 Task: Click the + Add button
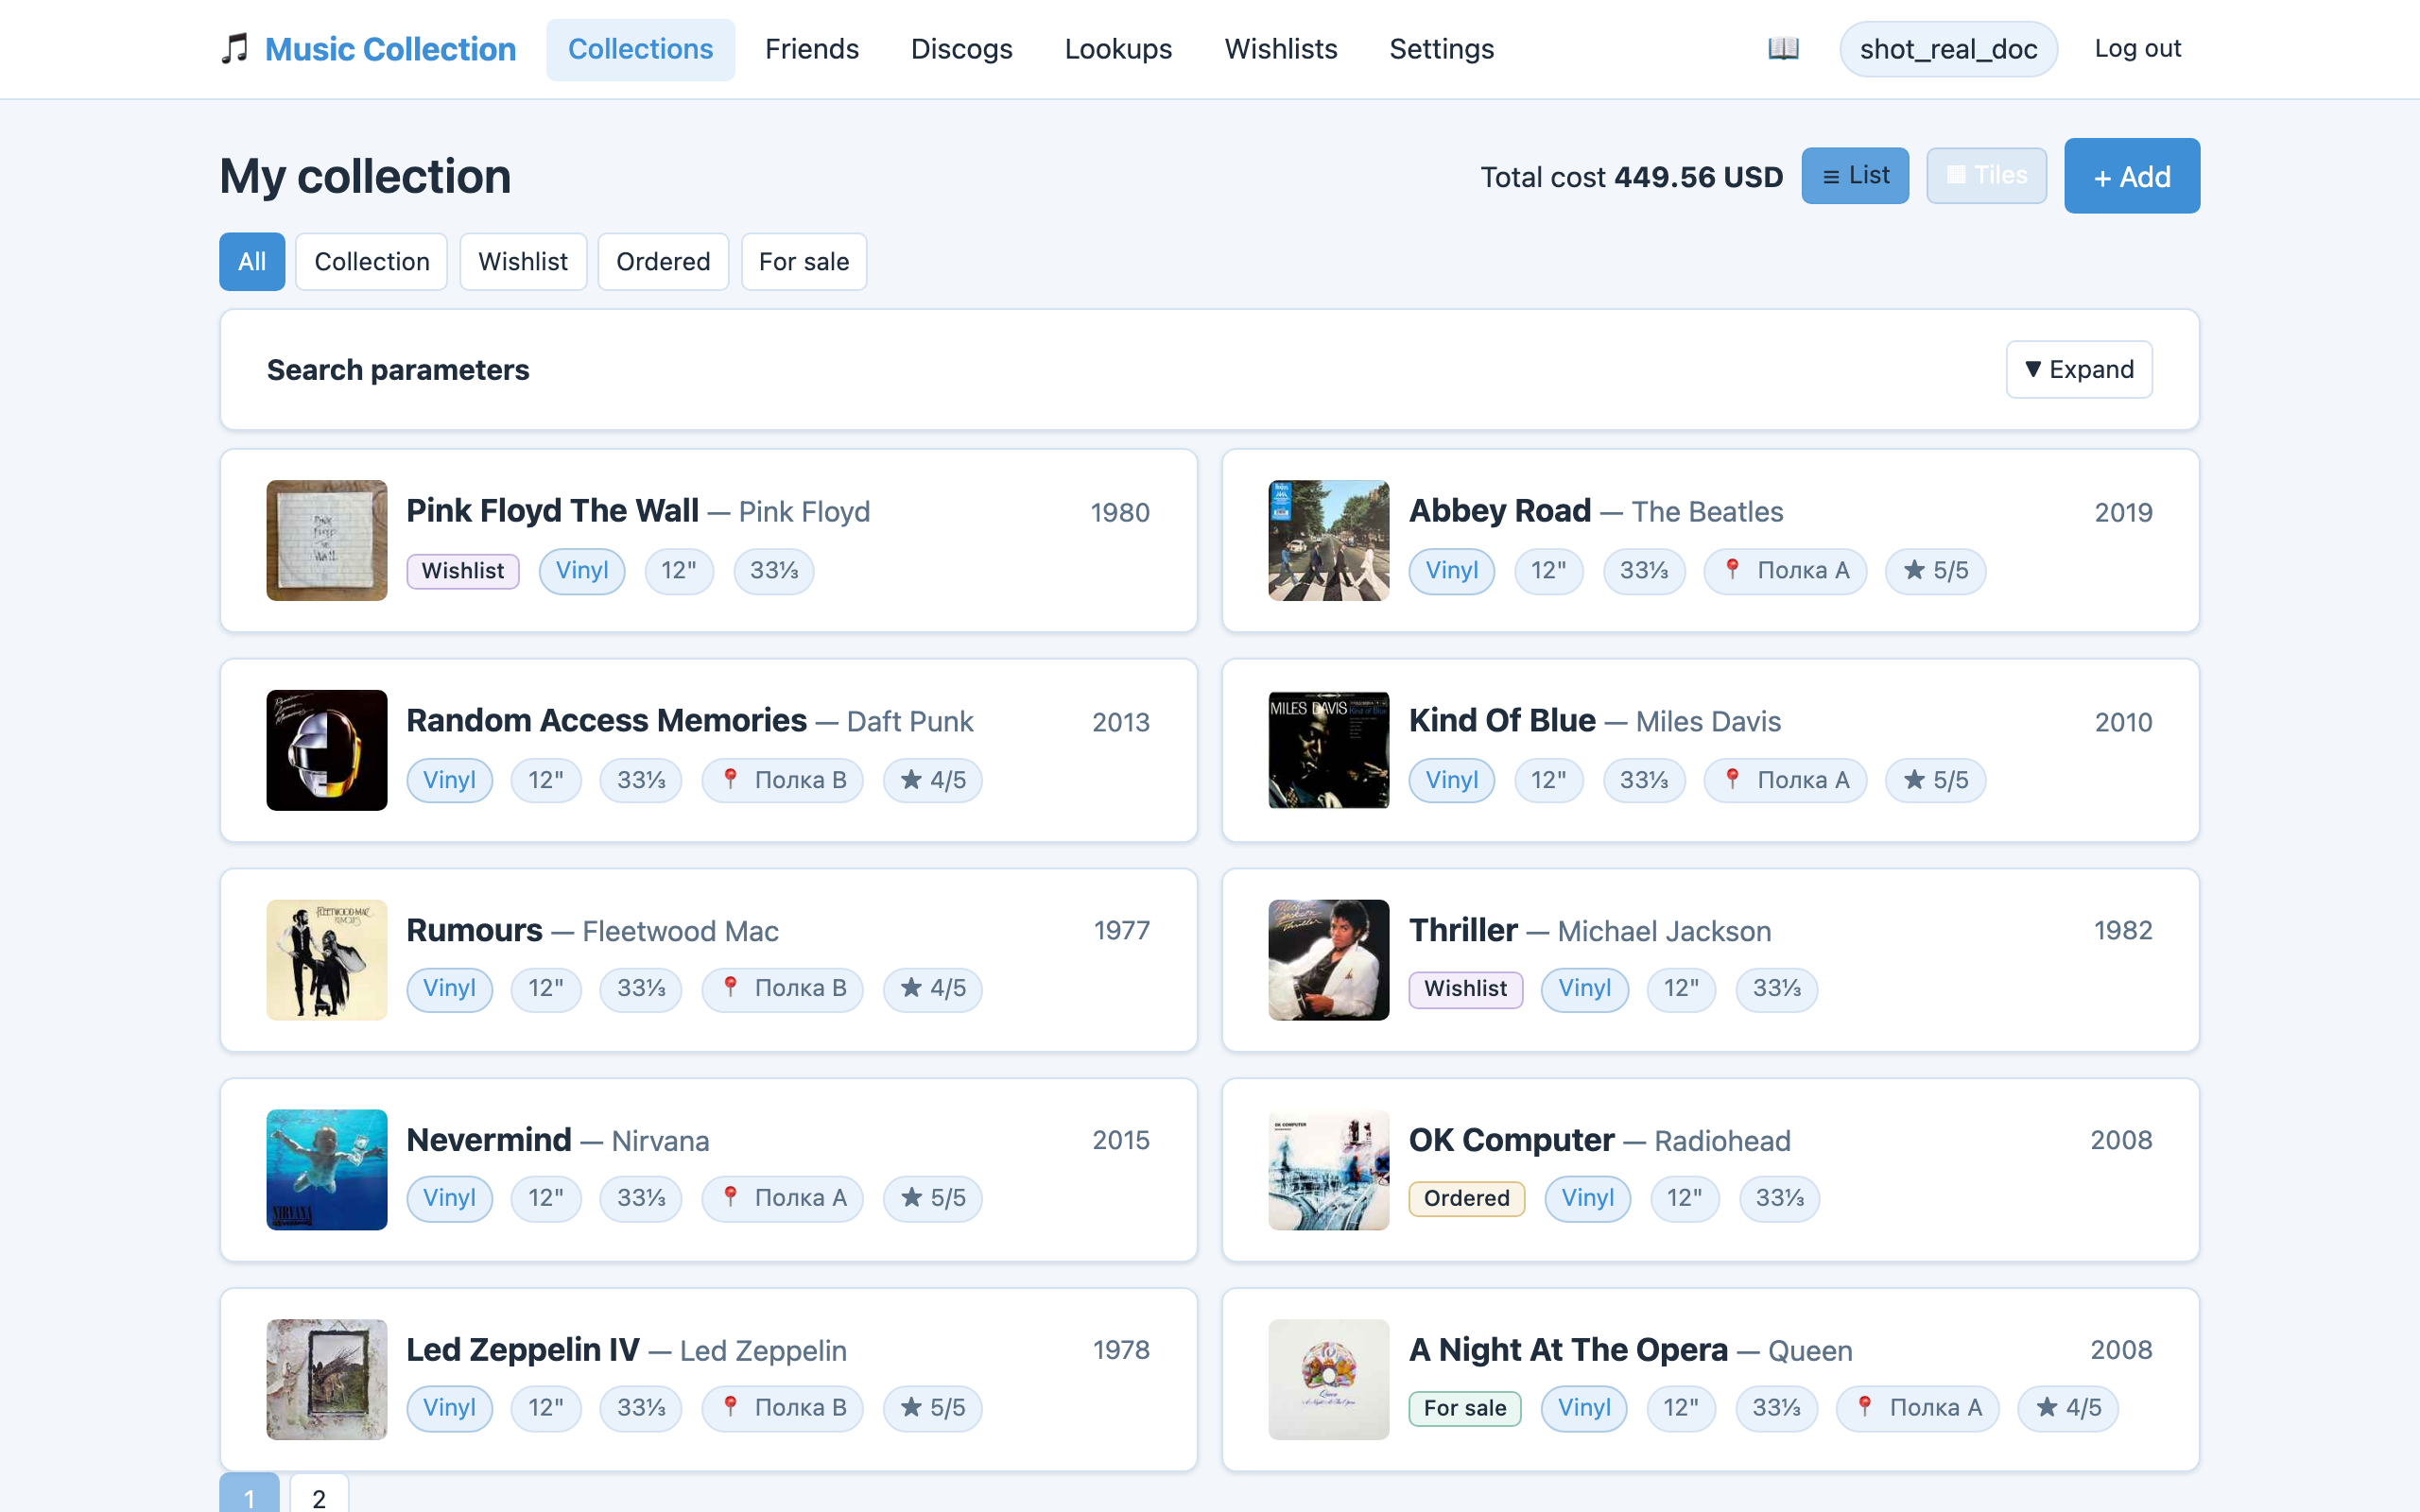point(2132,176)
